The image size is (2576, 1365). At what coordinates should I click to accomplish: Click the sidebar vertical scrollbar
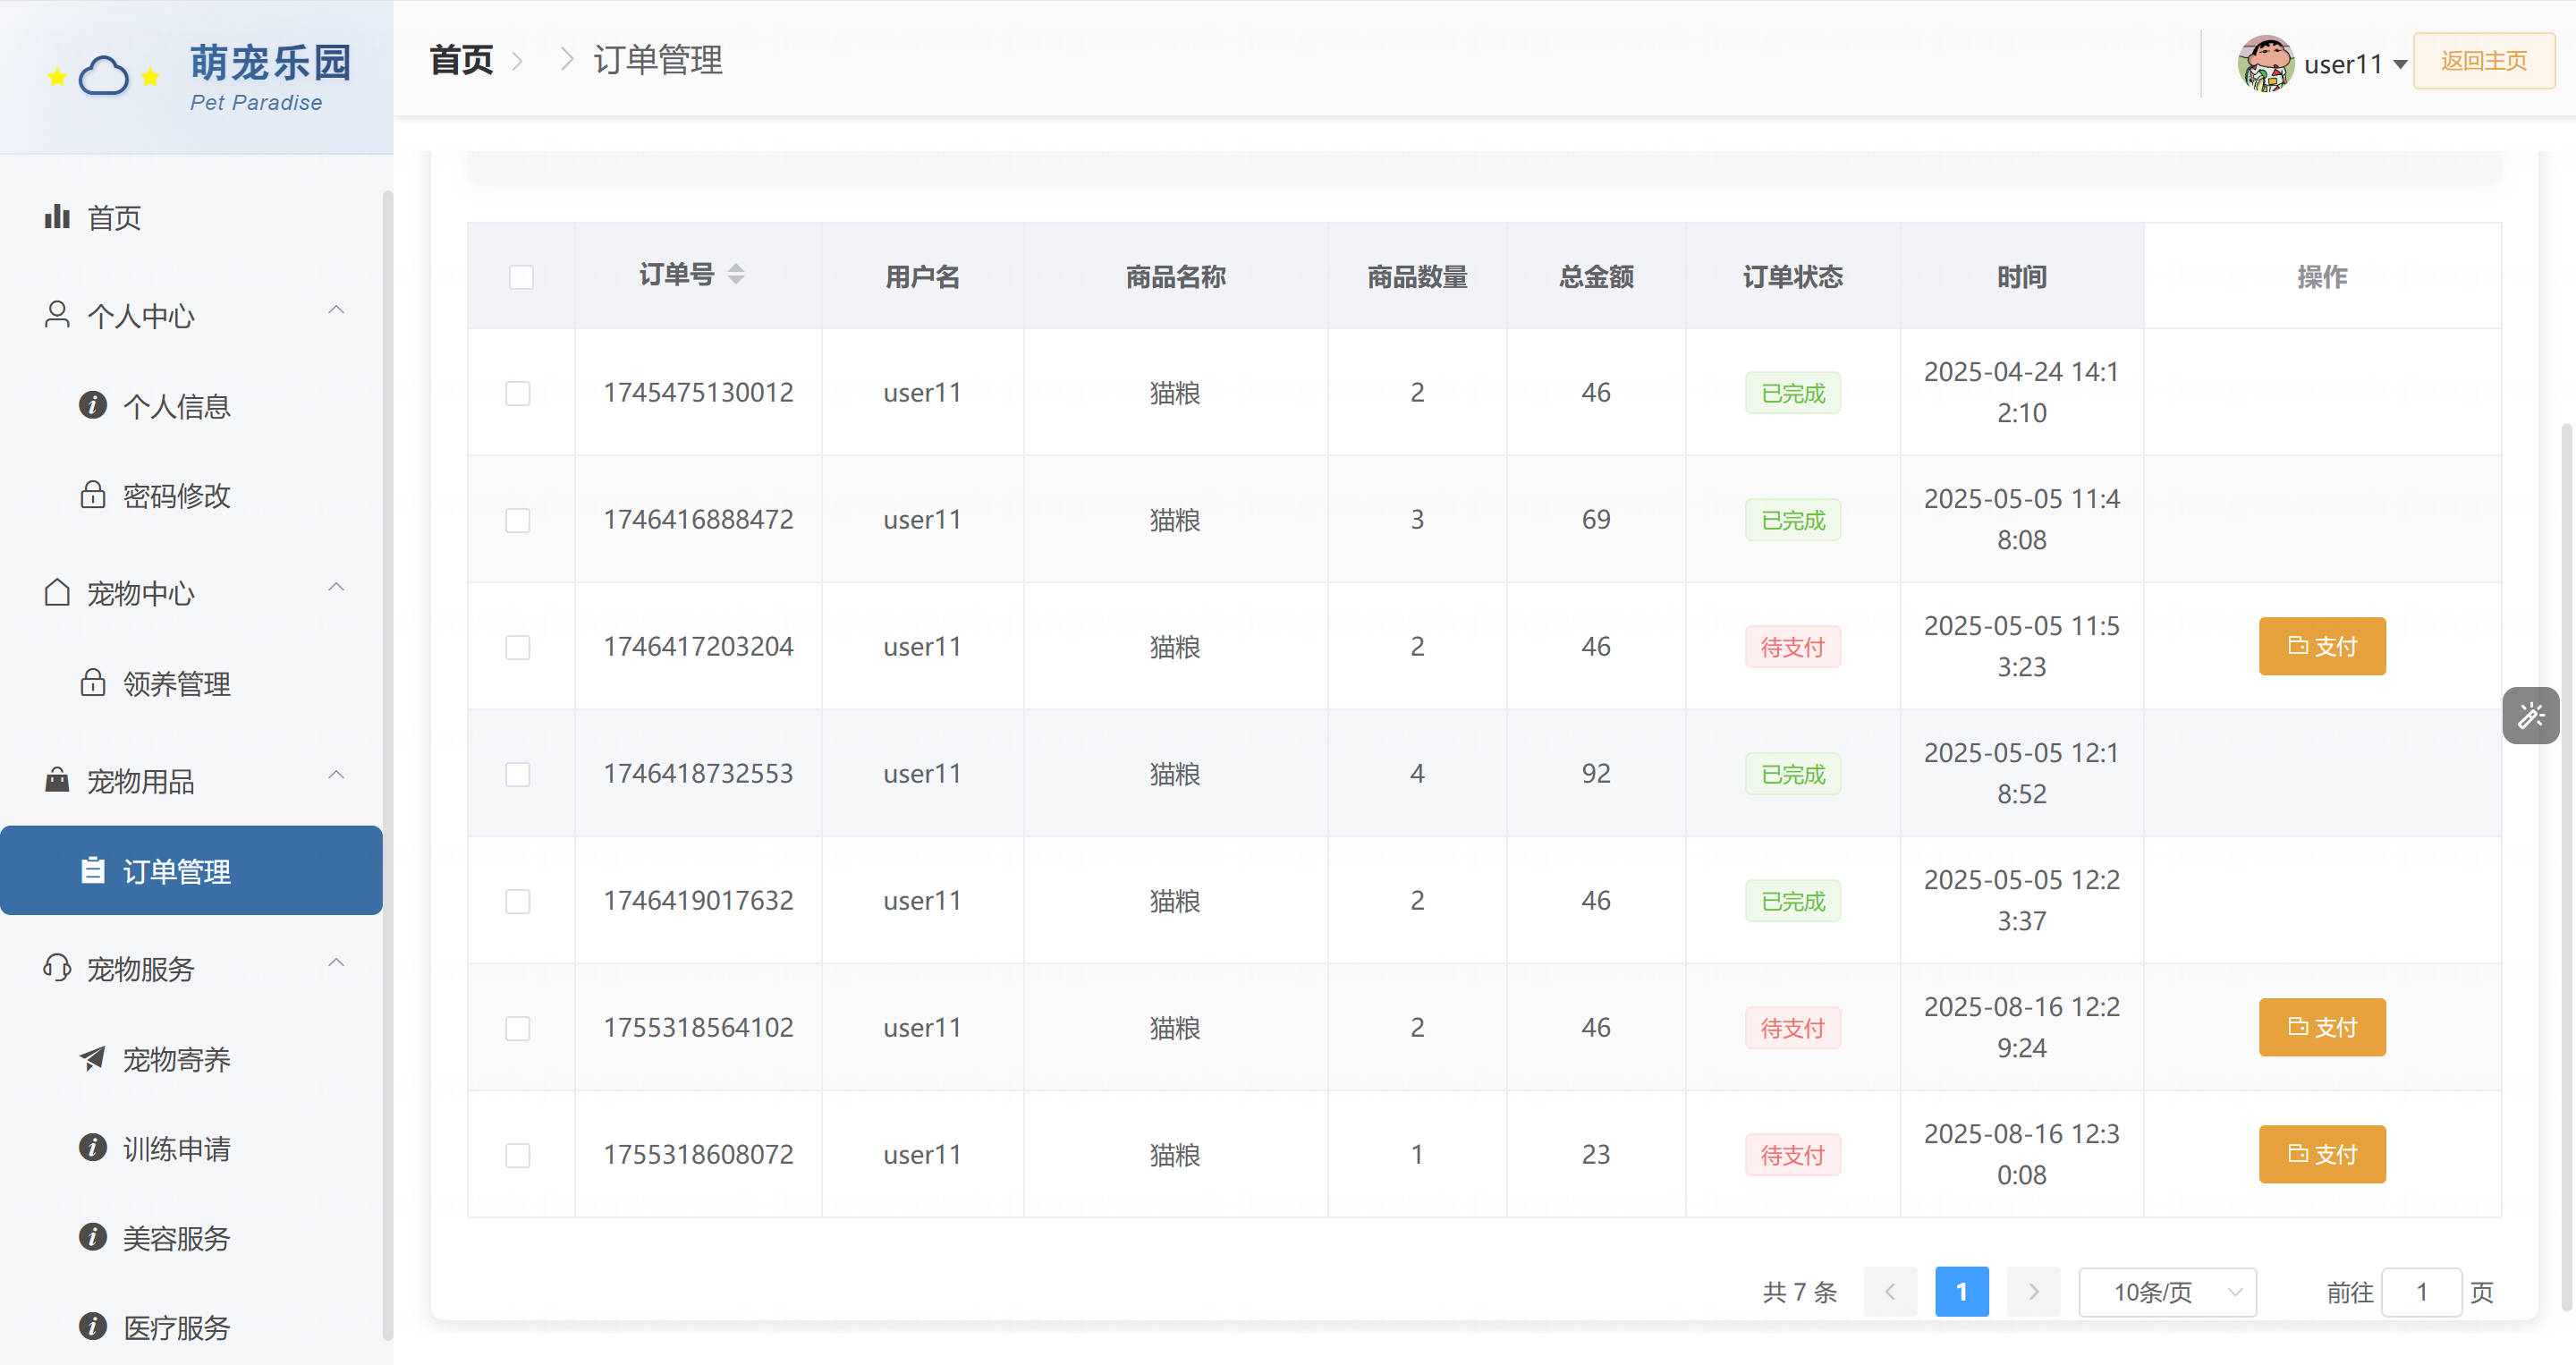point(387,765)
